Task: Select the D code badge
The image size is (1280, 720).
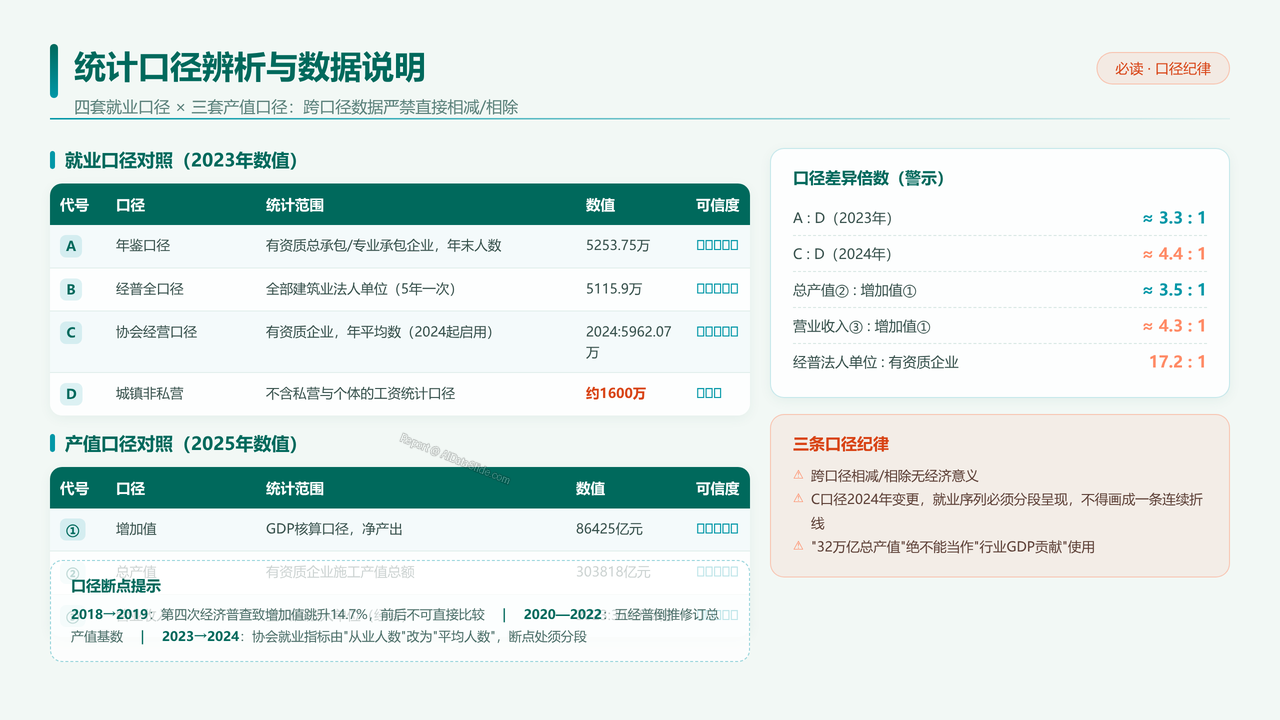Action: coord(71,394)
